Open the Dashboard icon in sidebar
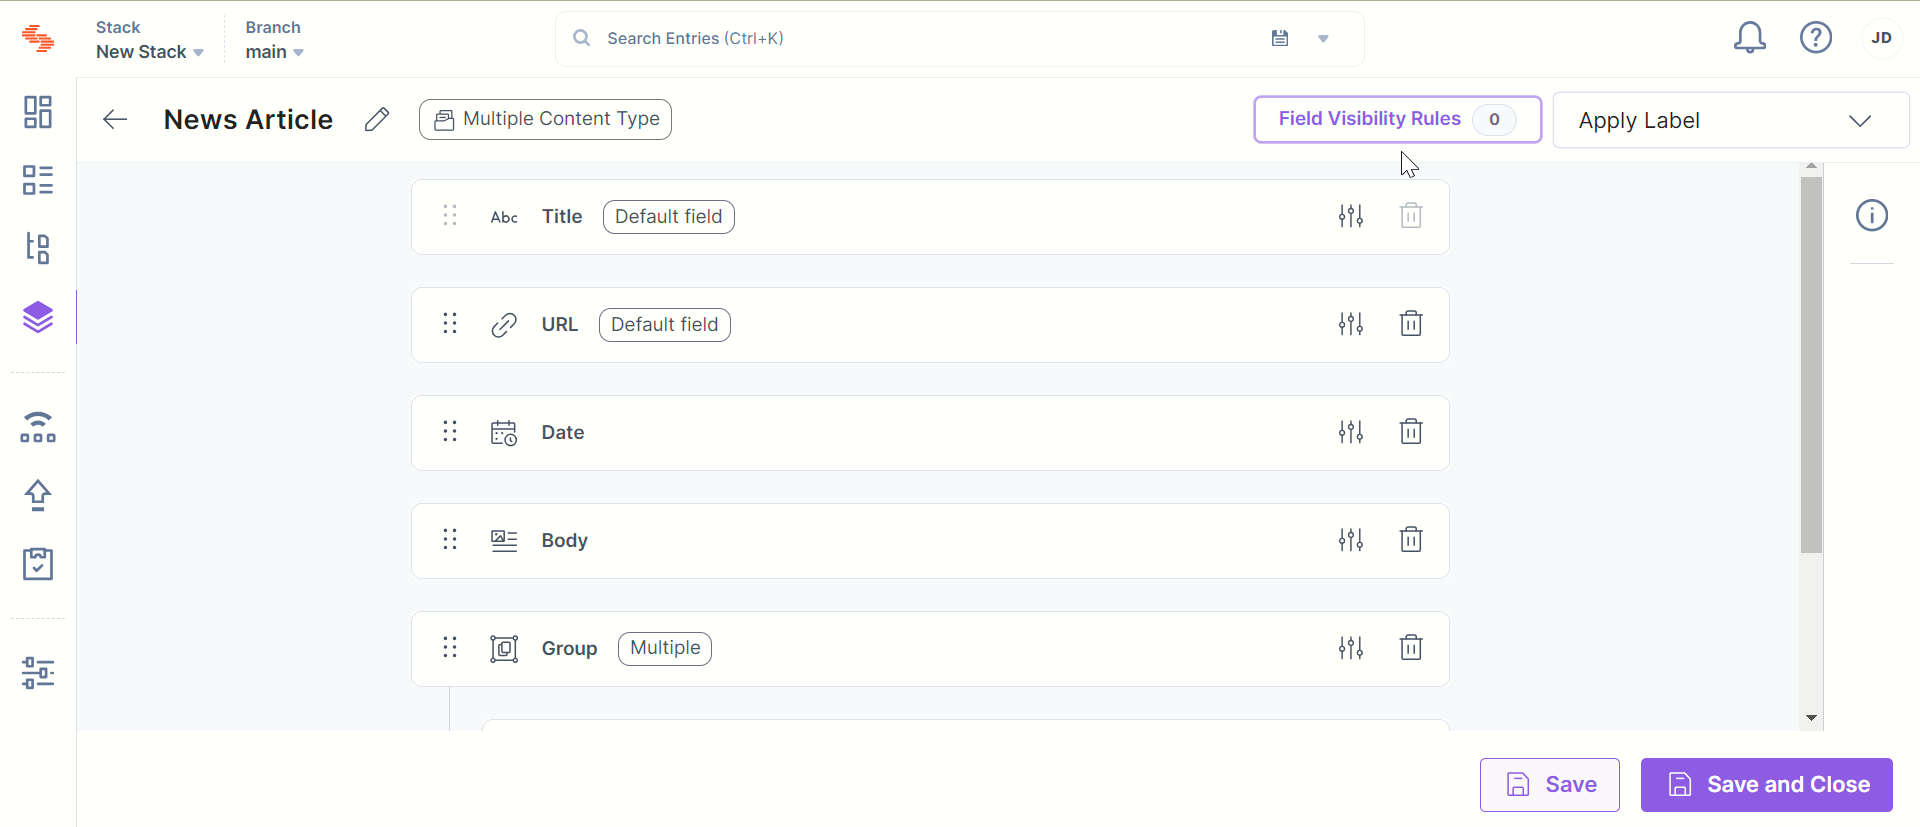 click(x=38, y=112)
